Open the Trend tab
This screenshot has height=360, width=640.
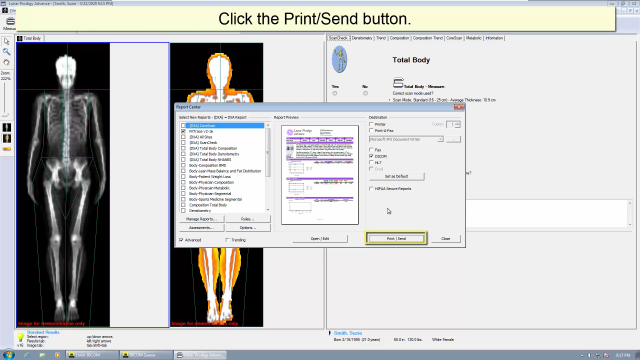coord(381,38)
